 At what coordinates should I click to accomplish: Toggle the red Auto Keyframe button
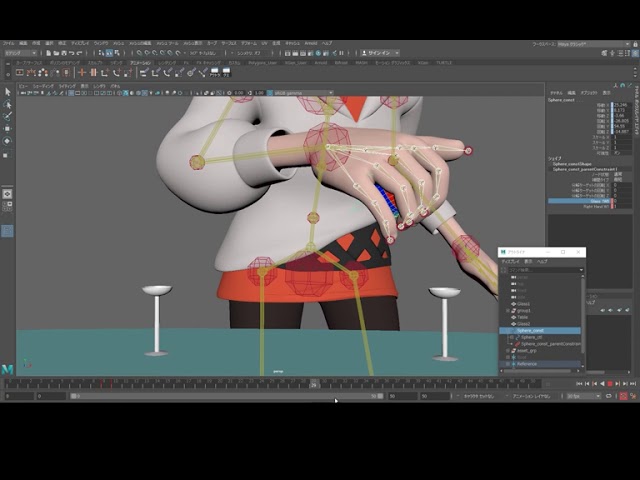623,396
